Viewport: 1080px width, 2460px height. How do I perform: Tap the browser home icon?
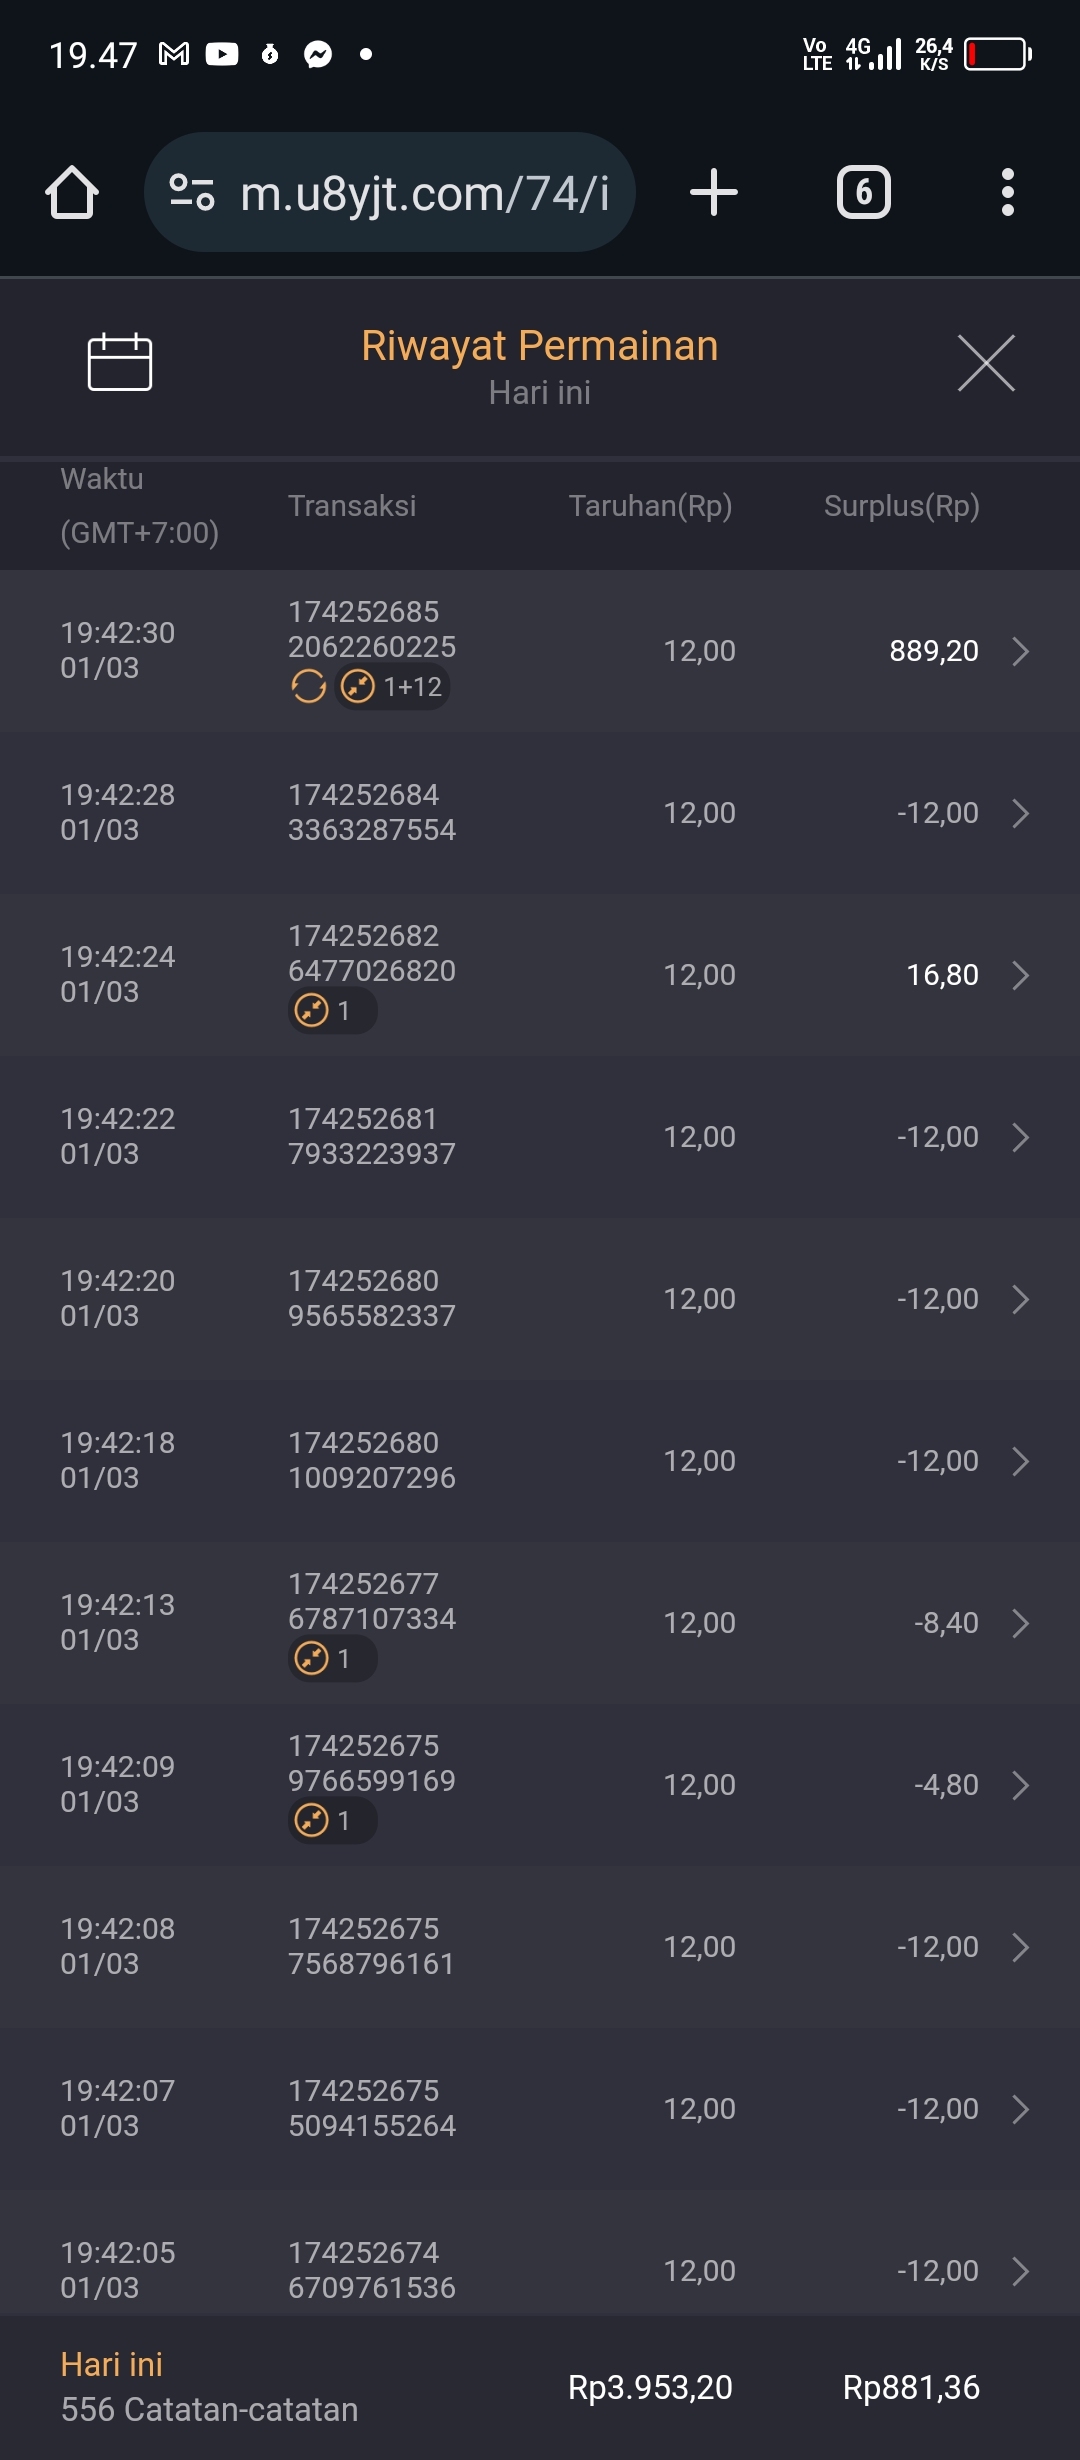coord(72,192)
